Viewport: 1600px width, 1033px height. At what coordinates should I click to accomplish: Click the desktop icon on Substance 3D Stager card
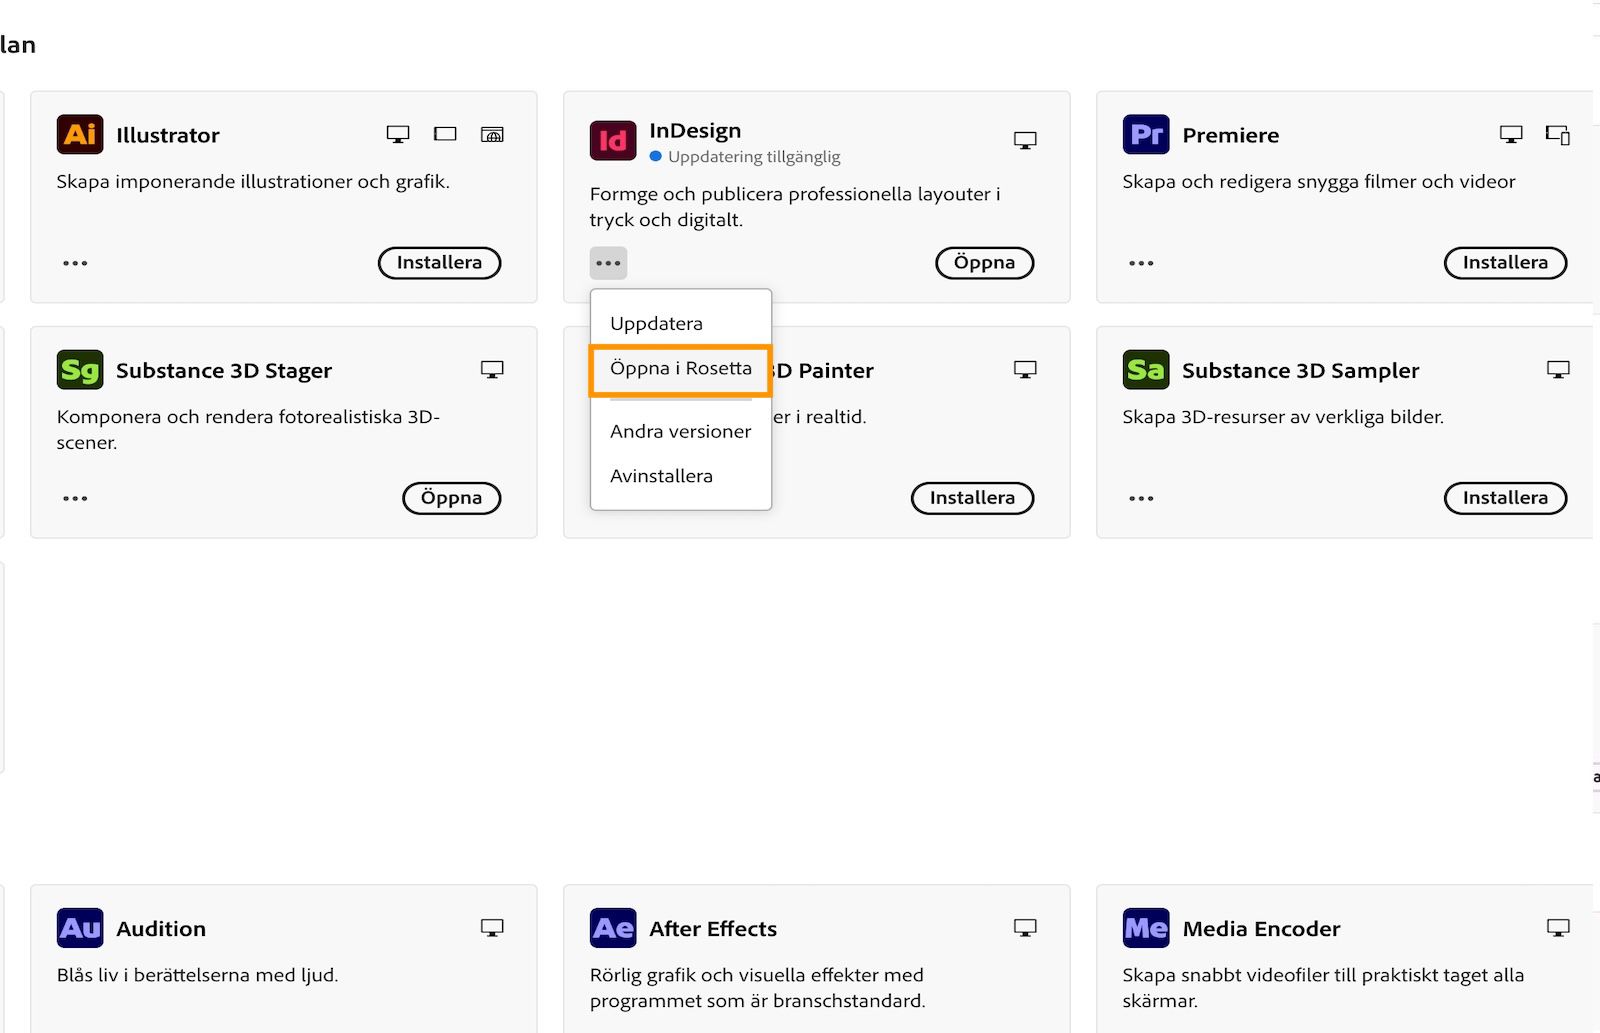click(492, 370)
